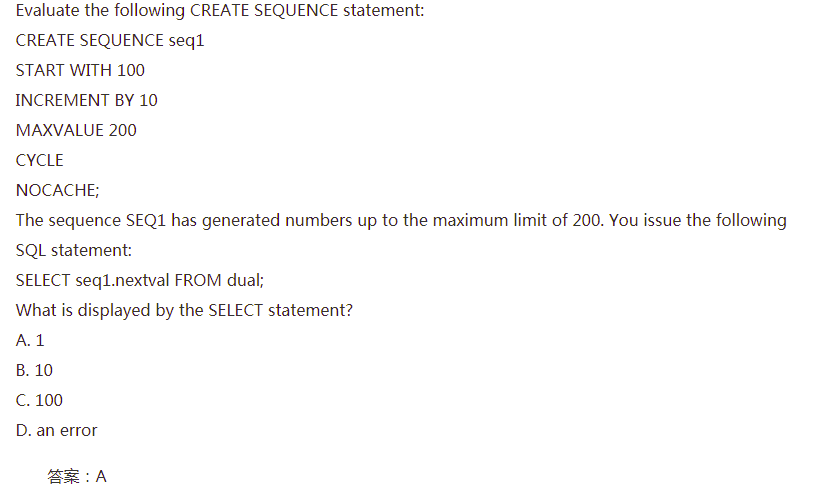Click the word 'CYCLE'

39,160
